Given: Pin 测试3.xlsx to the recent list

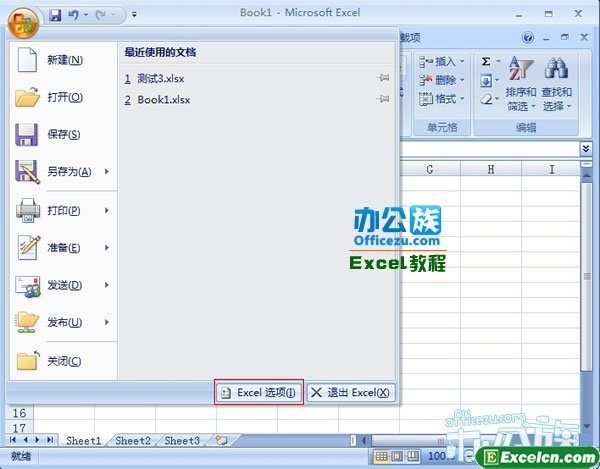Looking at the screenshot, I should click(383, 78).
